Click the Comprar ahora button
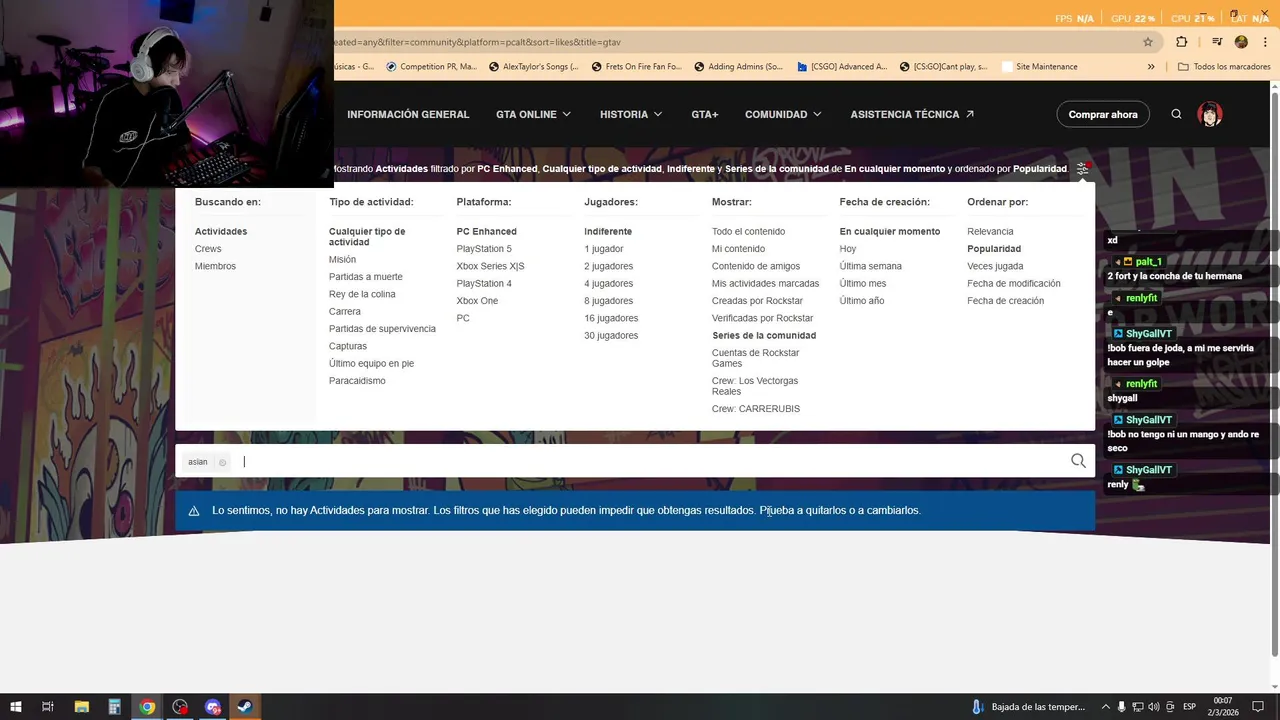Viewport: 1280px width, 720px height. pyautogui.click(x=1103, y=114)
